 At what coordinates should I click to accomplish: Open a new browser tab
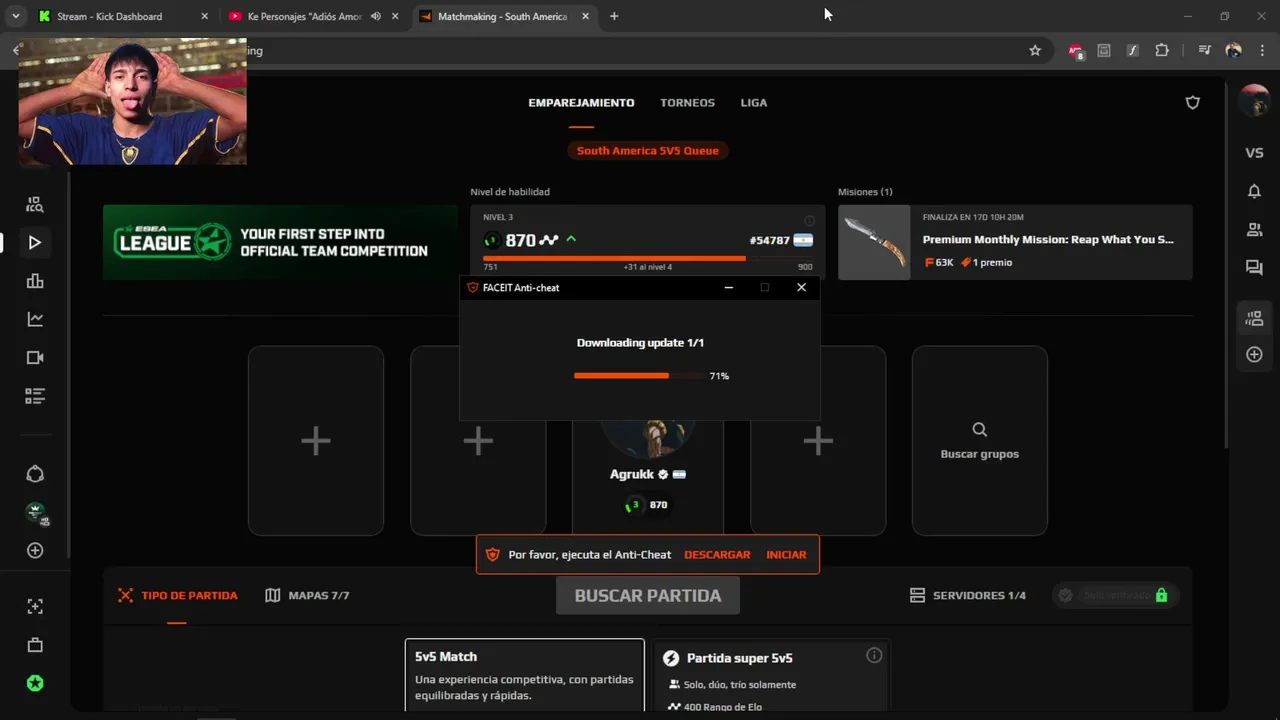(614, 16)
